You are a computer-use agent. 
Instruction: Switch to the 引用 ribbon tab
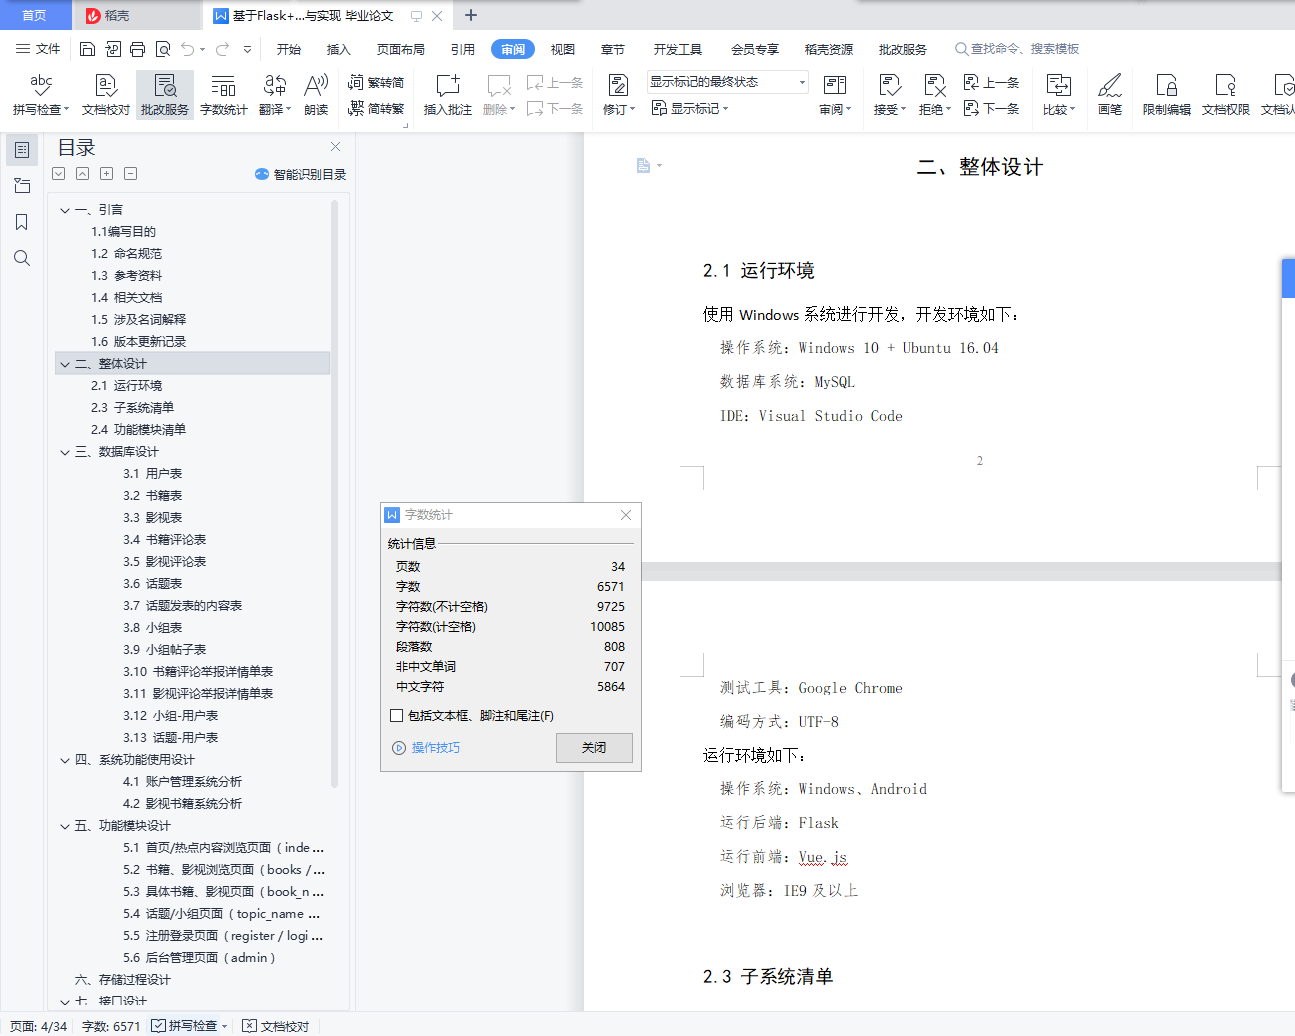click(463, 49)
